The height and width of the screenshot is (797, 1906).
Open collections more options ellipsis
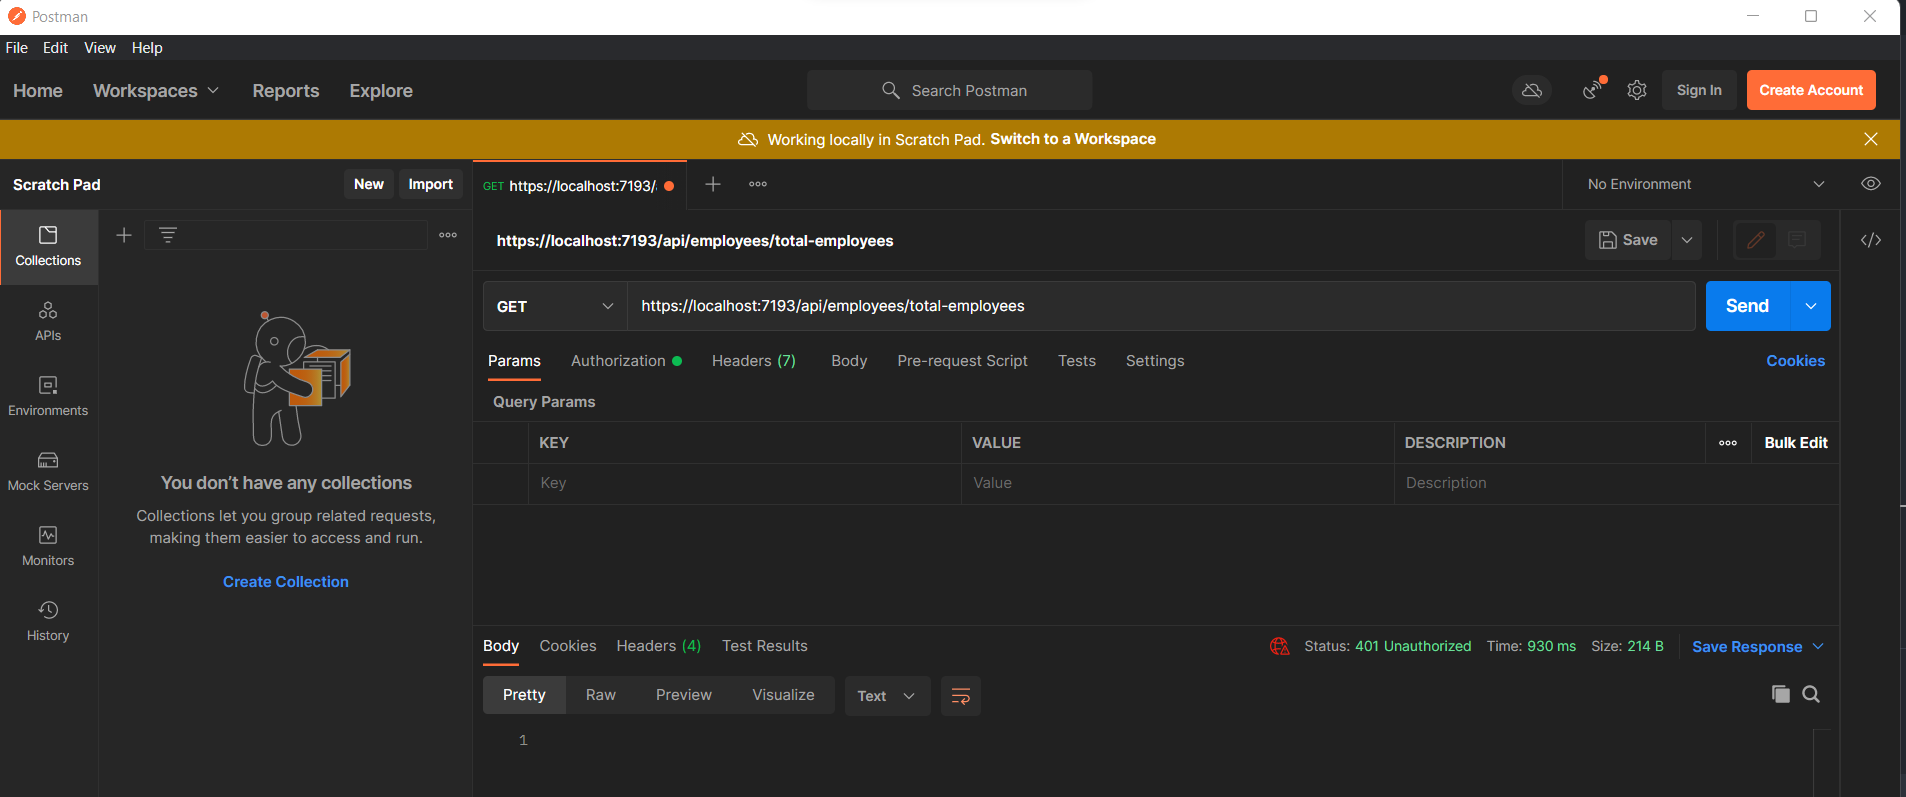pos(448,235)
